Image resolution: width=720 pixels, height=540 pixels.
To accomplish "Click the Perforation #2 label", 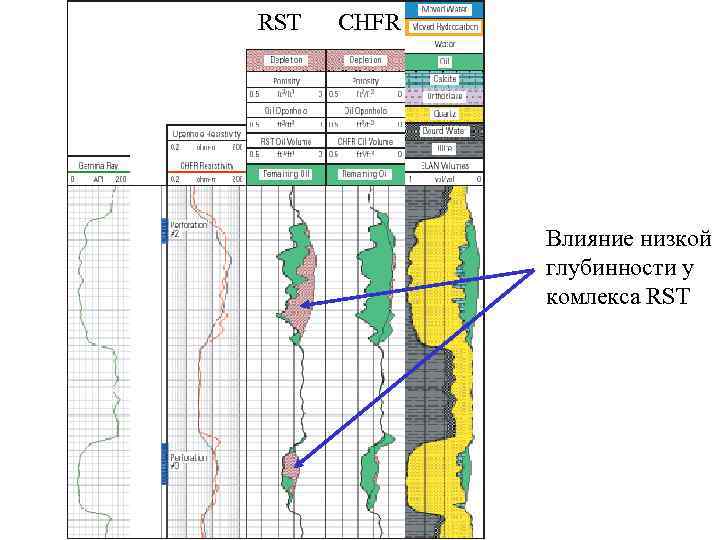I will point(188,230).
